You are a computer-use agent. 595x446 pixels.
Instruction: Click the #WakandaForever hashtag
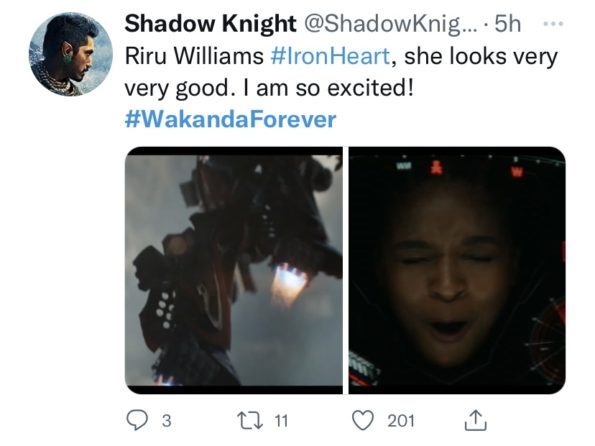click(230, 120)
